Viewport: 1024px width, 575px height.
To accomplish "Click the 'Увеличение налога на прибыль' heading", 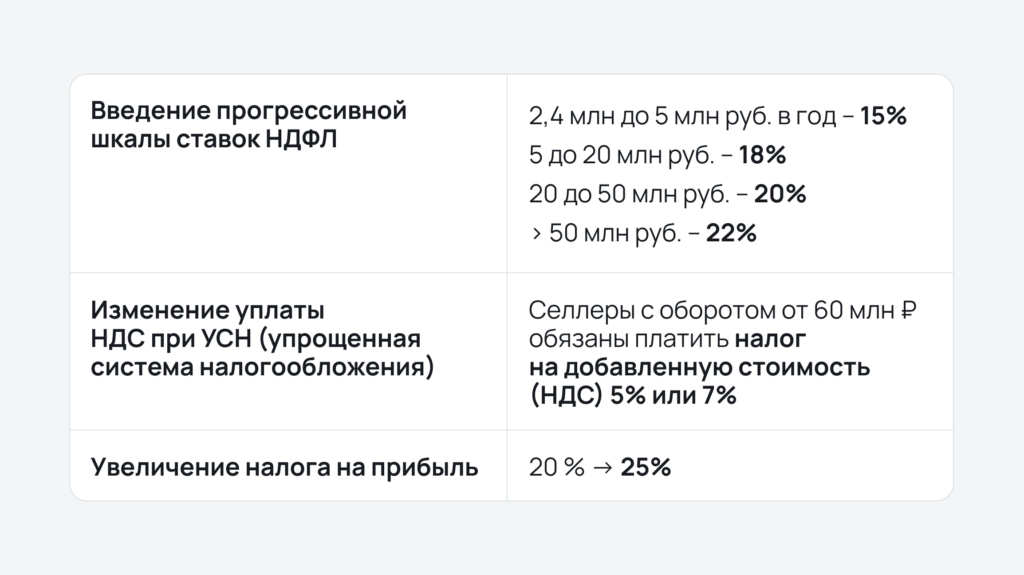I will coord(284,466).
